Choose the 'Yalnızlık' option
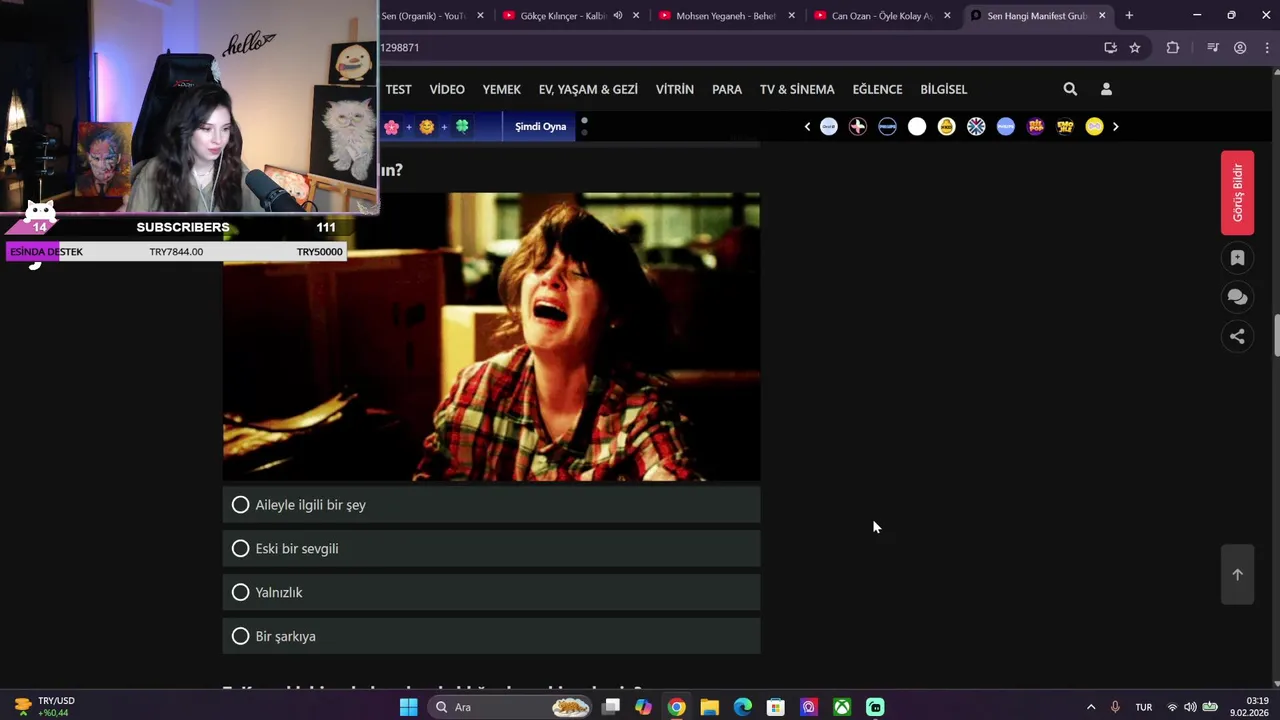 click(491, 593)
